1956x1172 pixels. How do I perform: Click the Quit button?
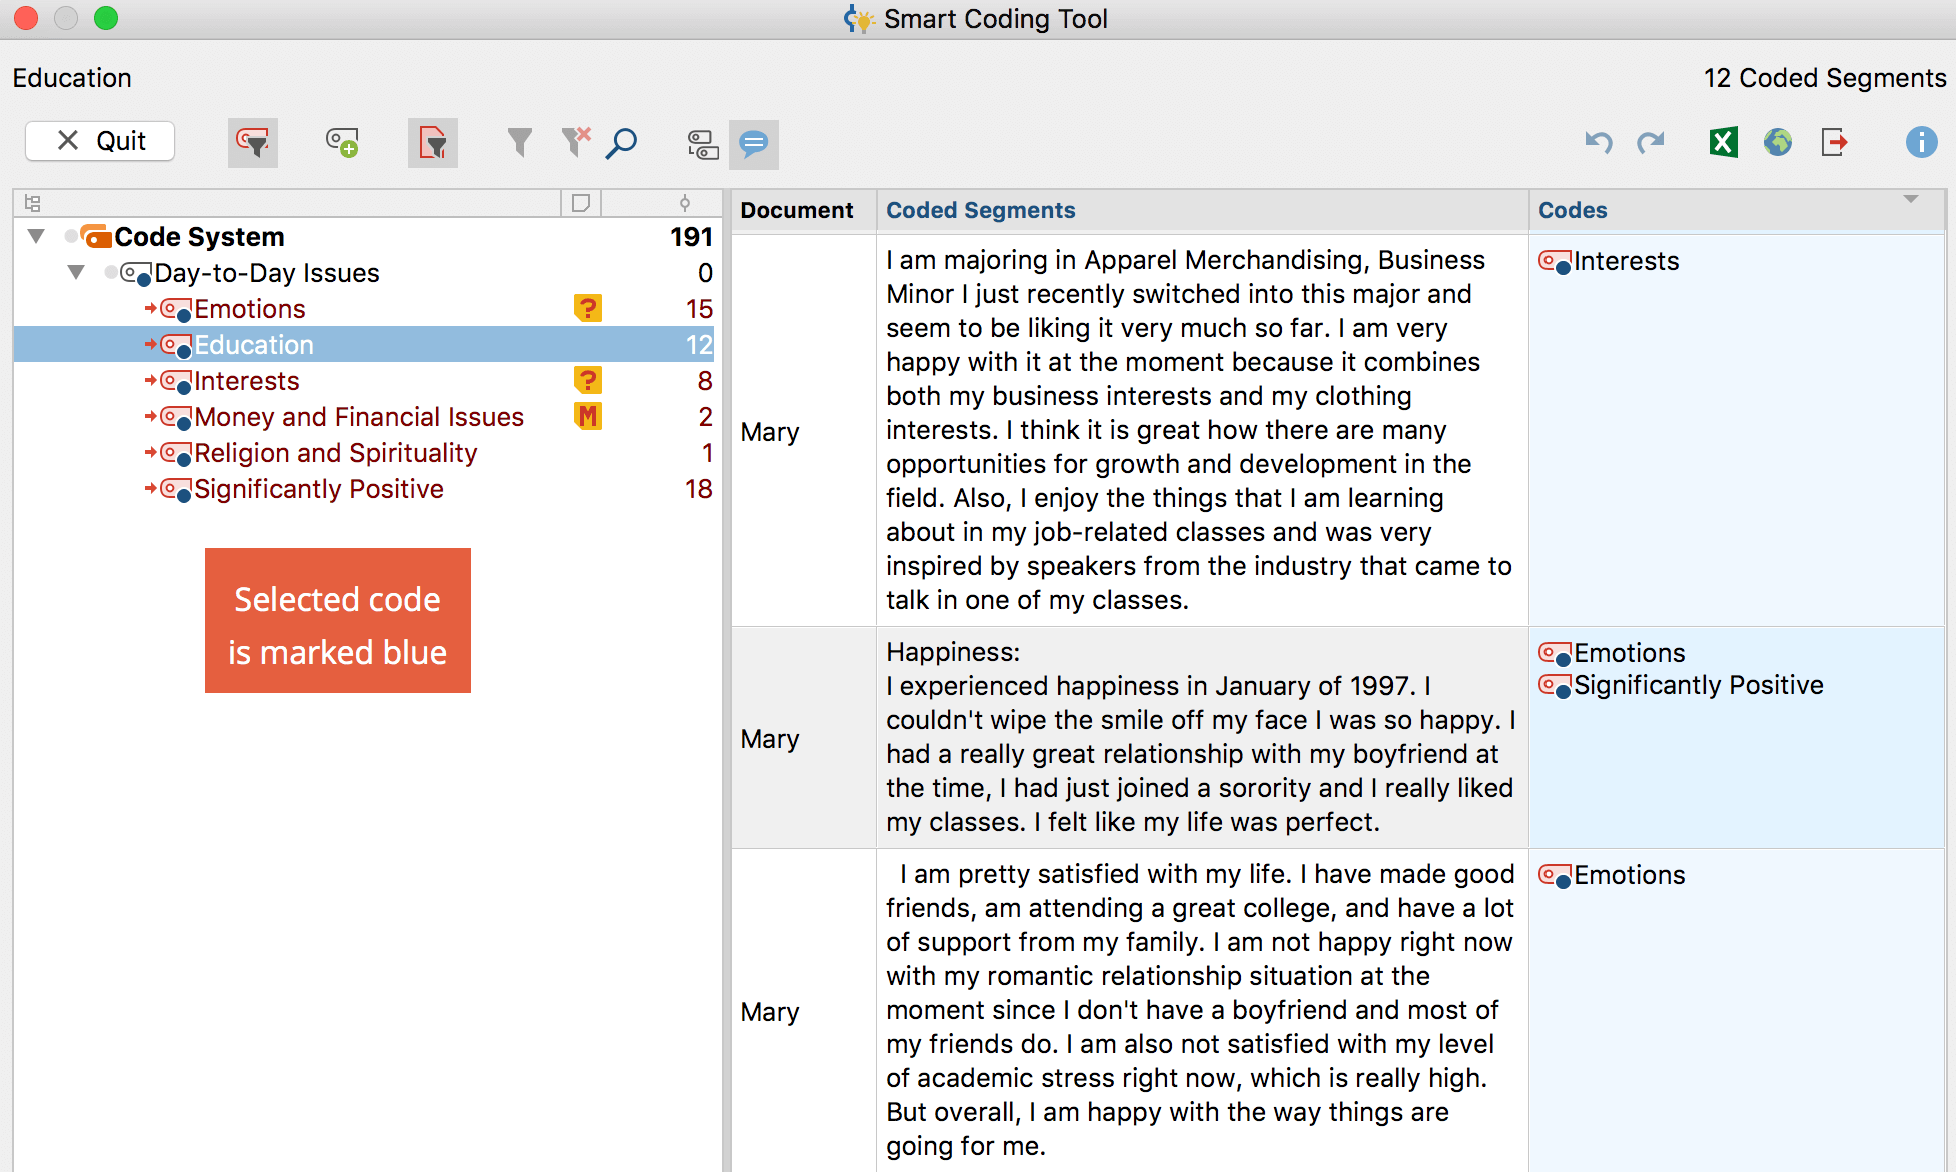[100, 141]
